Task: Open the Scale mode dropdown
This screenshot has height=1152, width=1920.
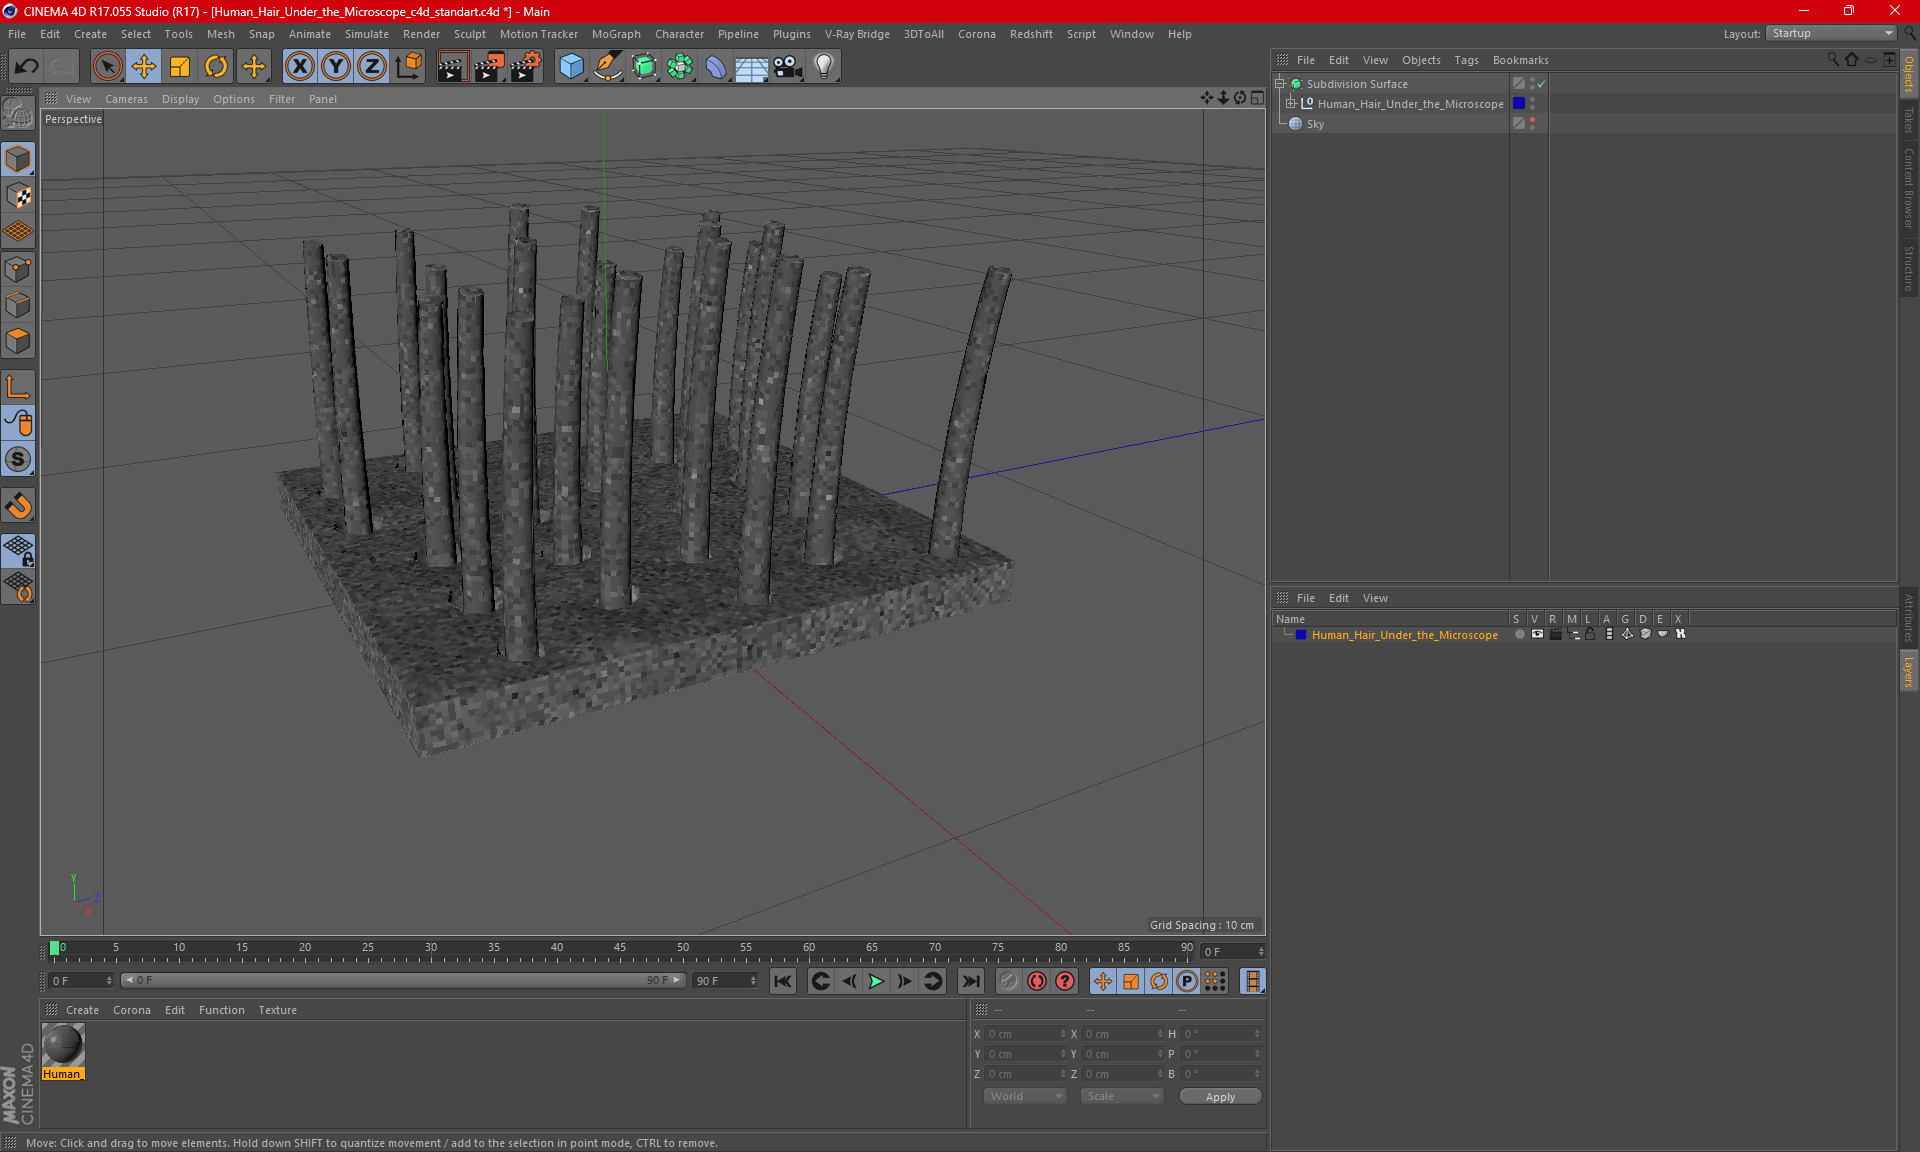Action: [1122, 1096]
